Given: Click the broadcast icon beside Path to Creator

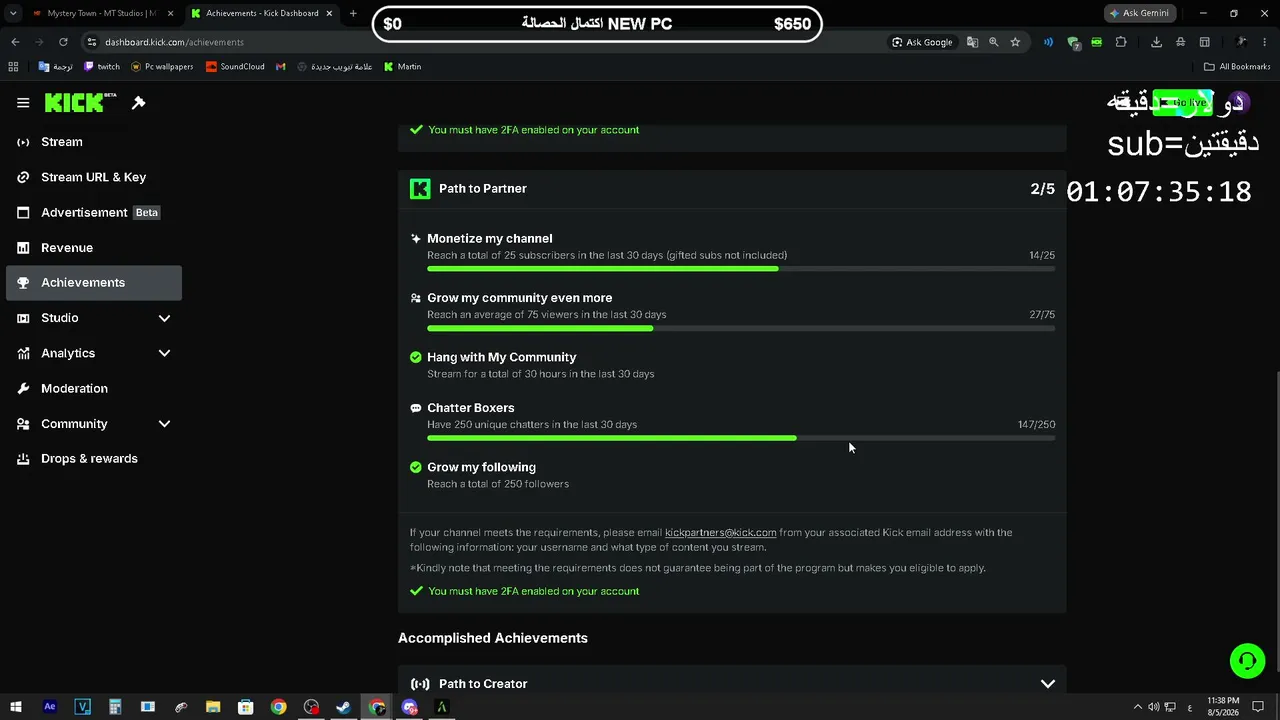Looking at the screenshot, I should coord(420,684).
